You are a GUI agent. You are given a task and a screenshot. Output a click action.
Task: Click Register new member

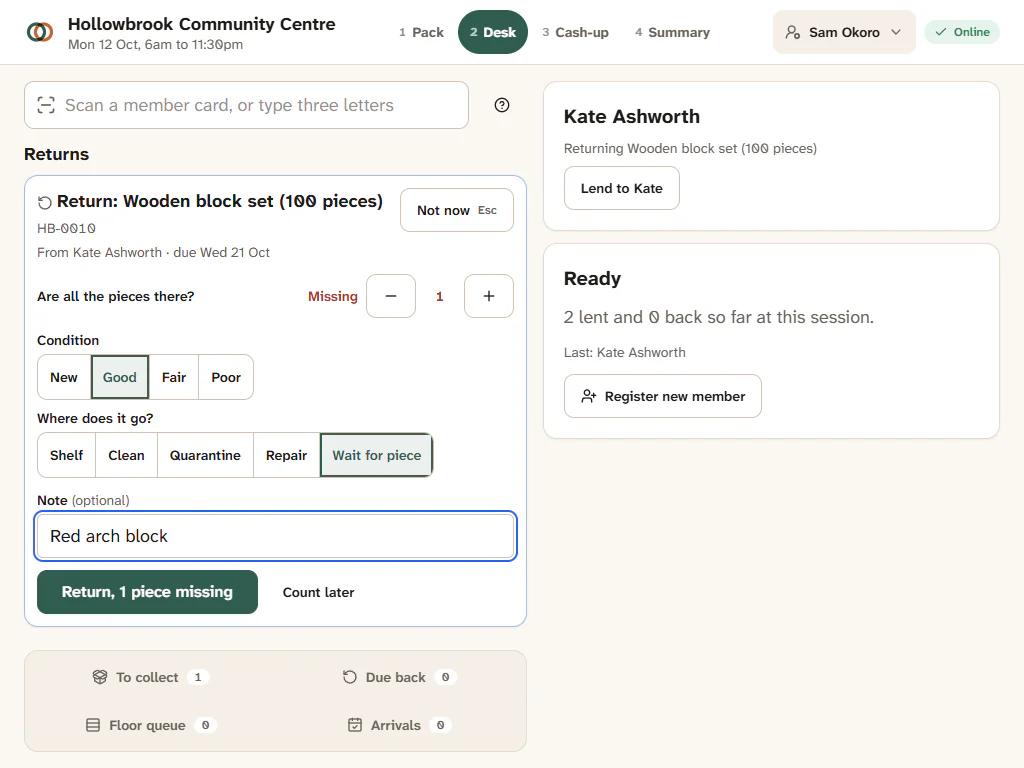(x=663, y=396)
